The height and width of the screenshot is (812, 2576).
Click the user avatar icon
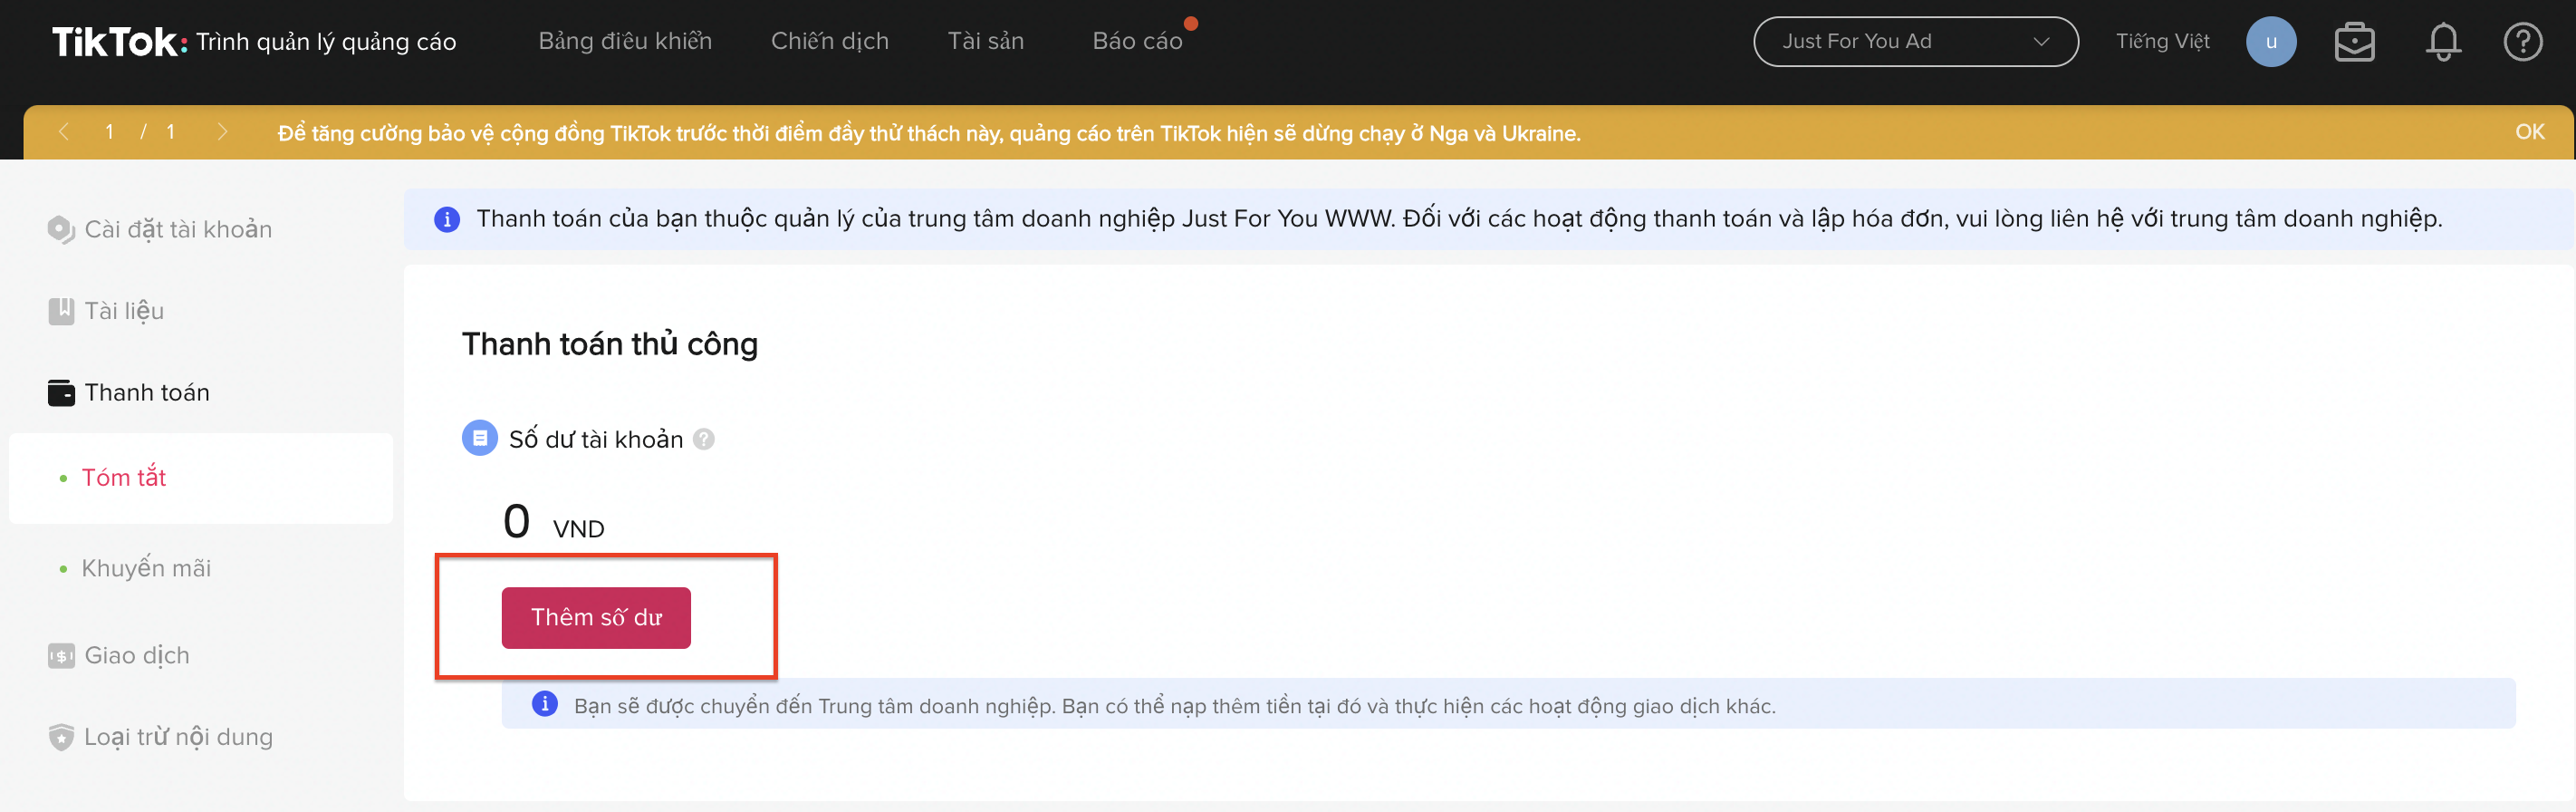[x=2270, y=42]
